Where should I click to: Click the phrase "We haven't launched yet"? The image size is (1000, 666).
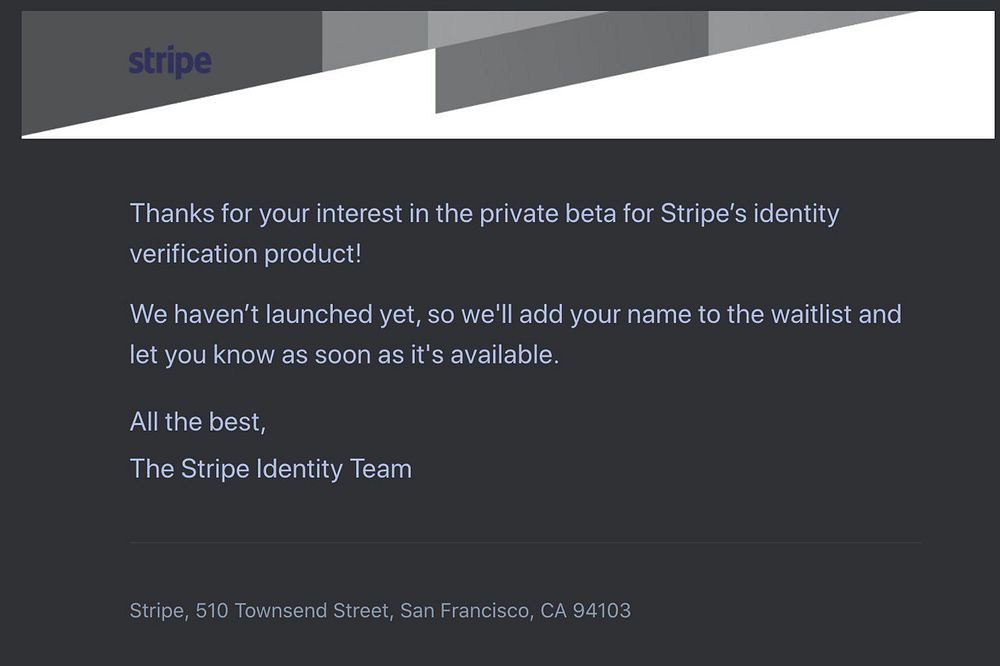(272, 314)
